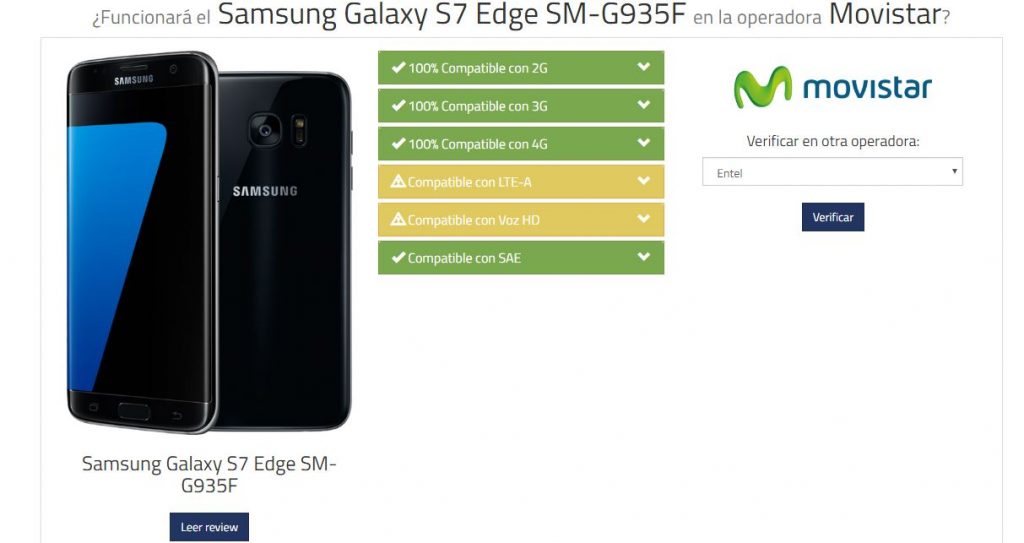Open the yellow Compatible con LTE-A bar
Image resolution: width=1024 pixels, height=543 pixels.
(x=521, y=182)
